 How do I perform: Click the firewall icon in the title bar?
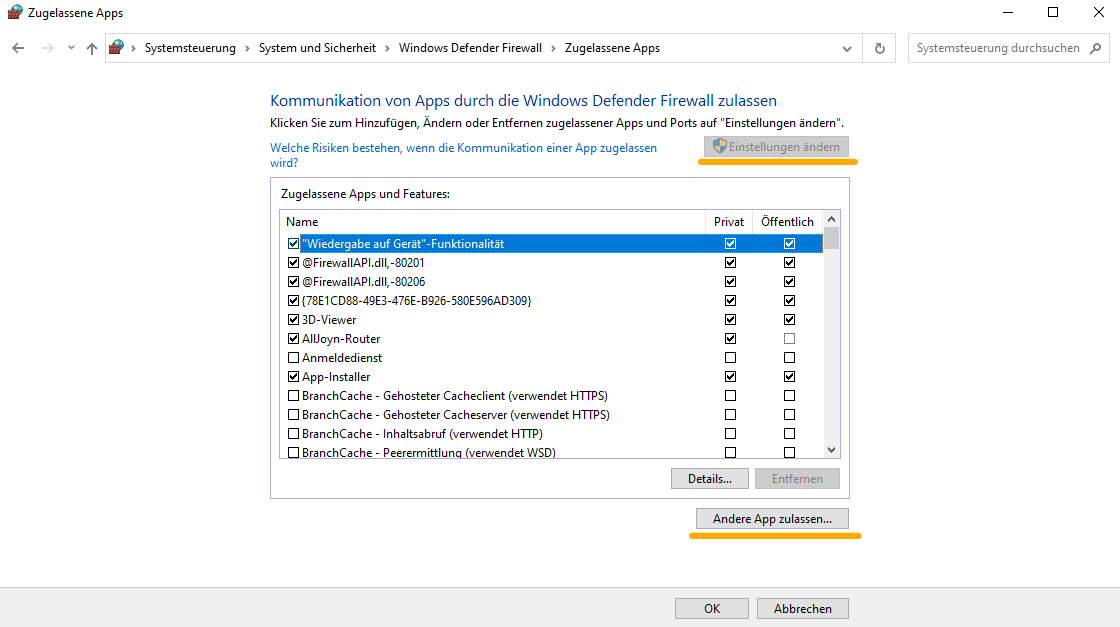[13, 12]
